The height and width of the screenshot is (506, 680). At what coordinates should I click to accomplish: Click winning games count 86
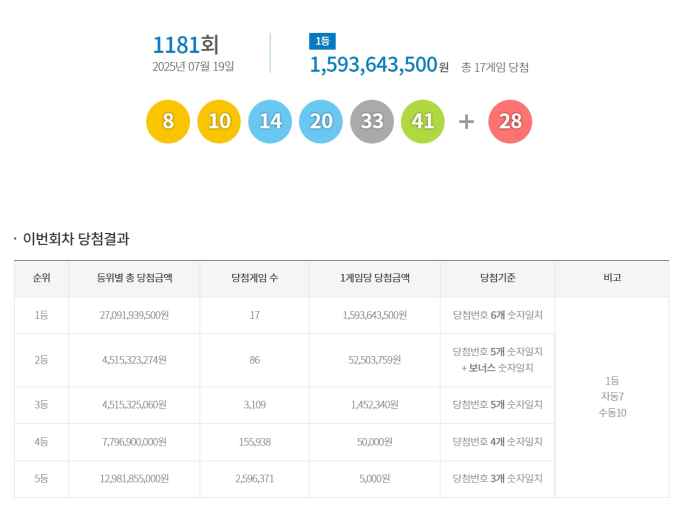255,360
